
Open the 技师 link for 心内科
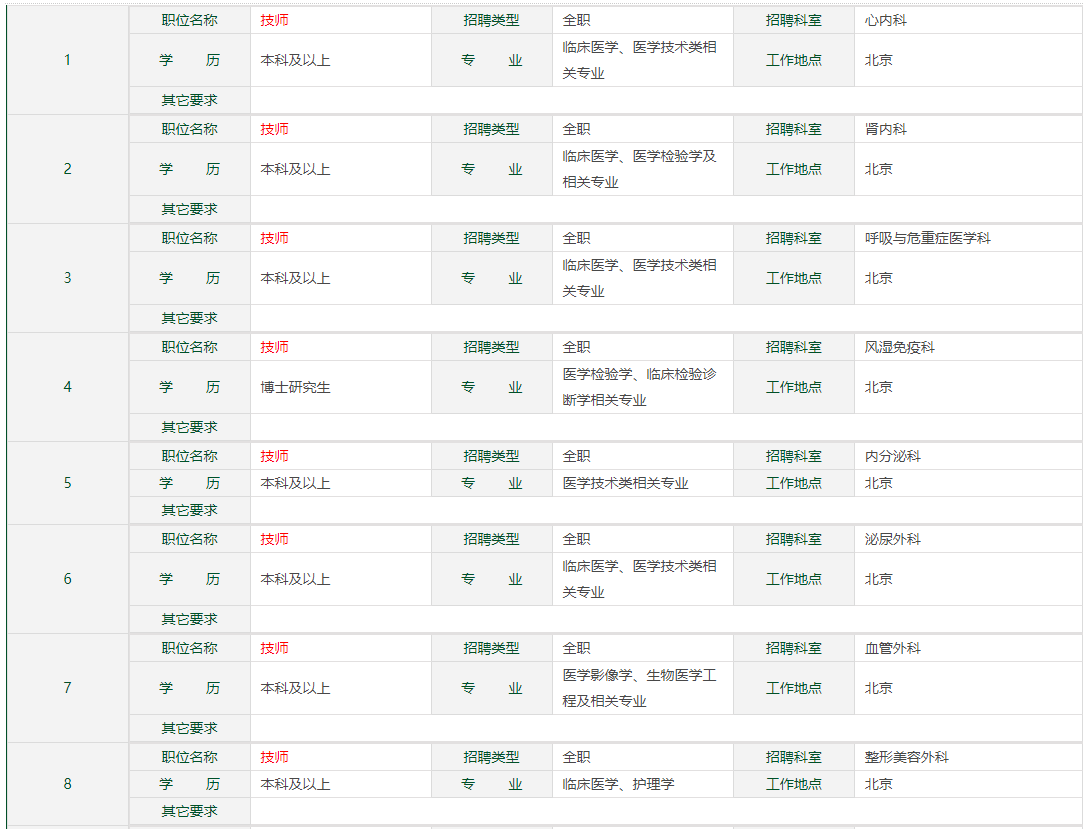[274, 20]
